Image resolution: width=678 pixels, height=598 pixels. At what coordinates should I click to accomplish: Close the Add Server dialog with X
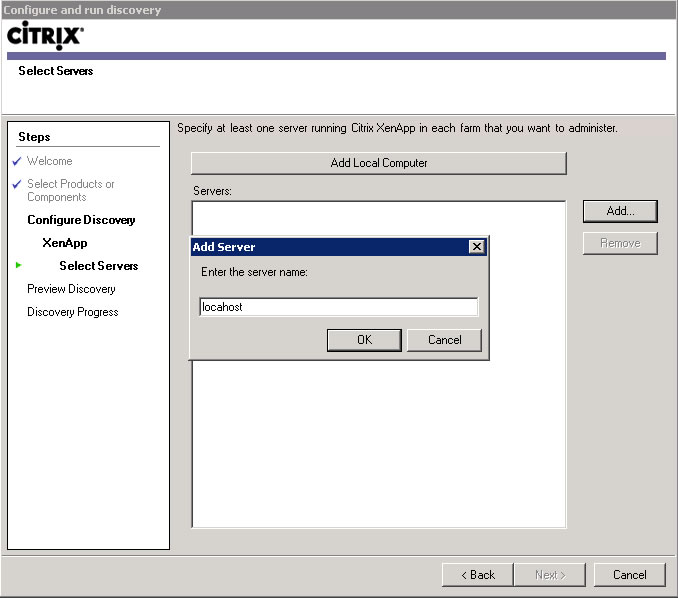477,246
